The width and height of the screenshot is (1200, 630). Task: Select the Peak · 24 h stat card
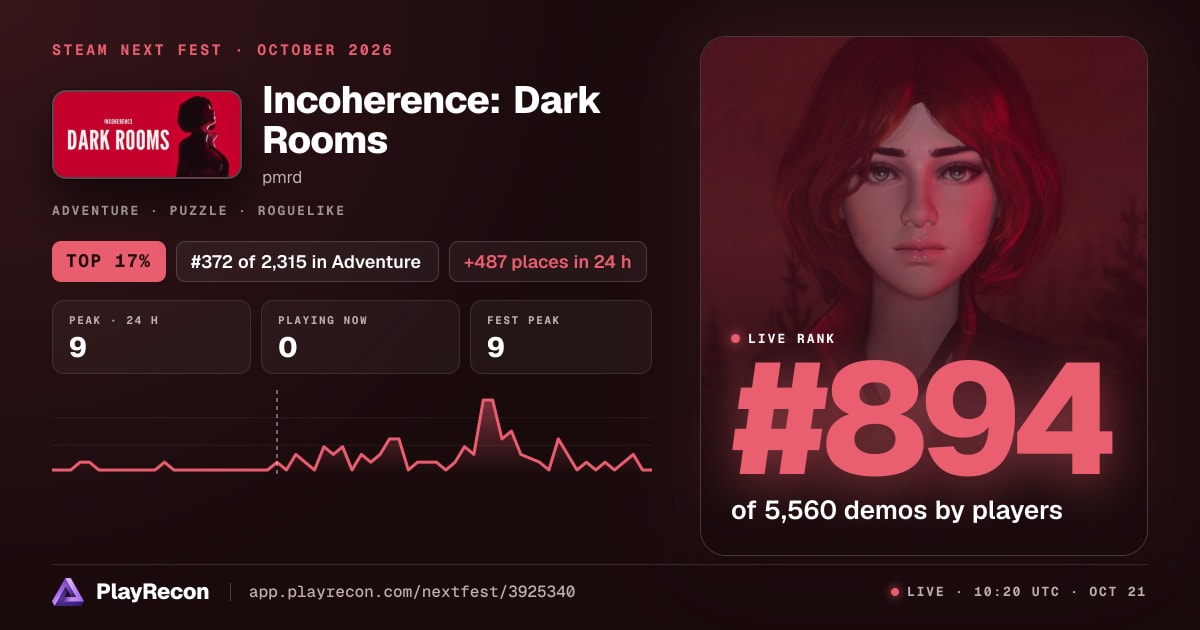[x=151, y=337]
